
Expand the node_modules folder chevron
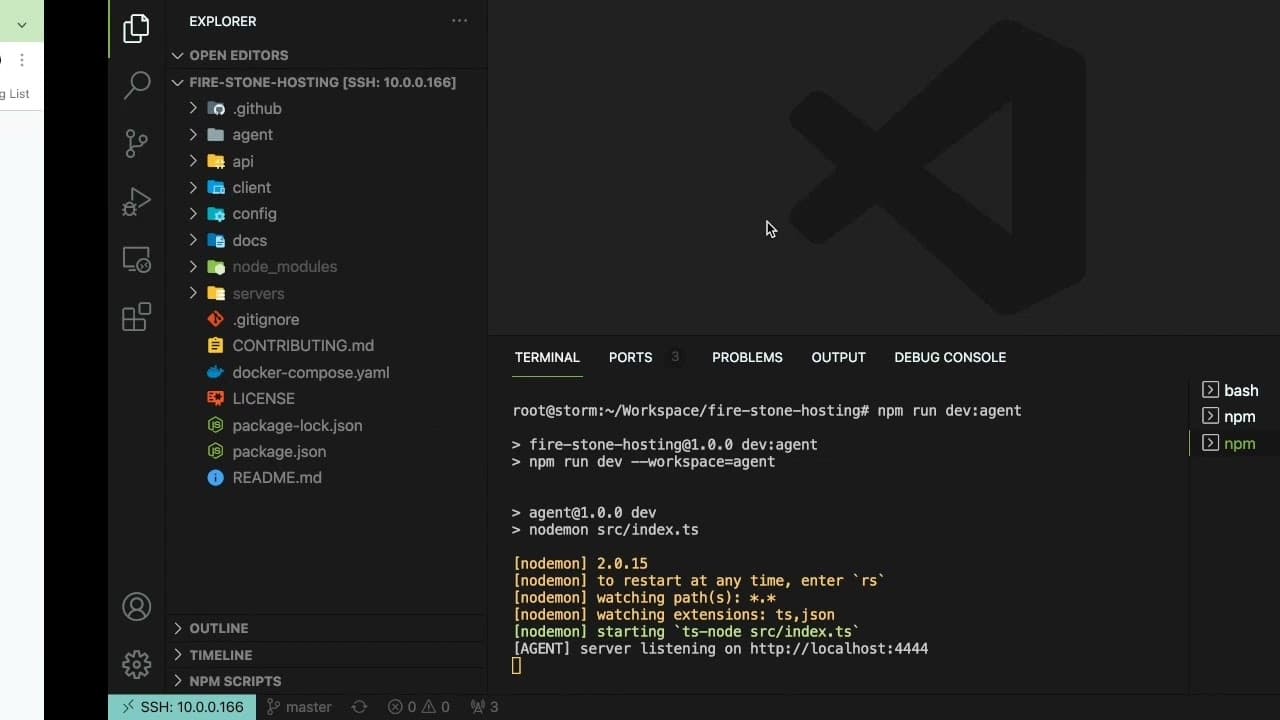click(193, 267)
